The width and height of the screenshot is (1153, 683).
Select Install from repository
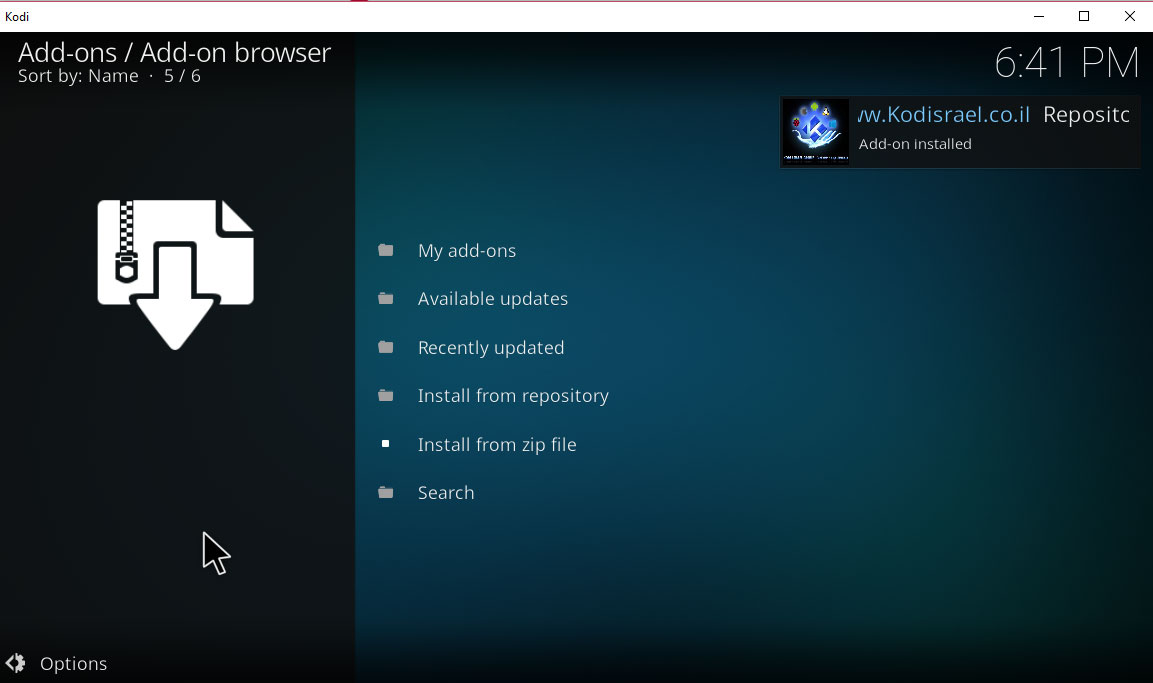click(513, 395)
